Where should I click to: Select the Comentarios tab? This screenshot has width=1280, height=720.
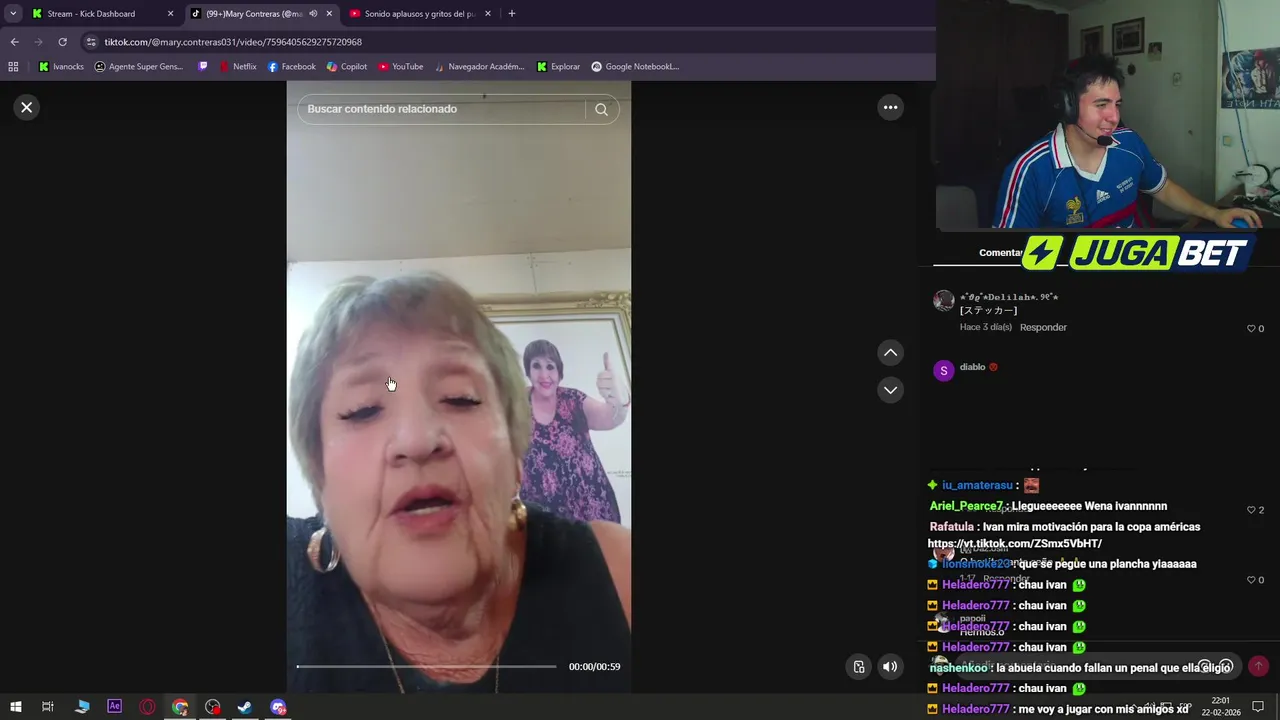(1000, 253)
